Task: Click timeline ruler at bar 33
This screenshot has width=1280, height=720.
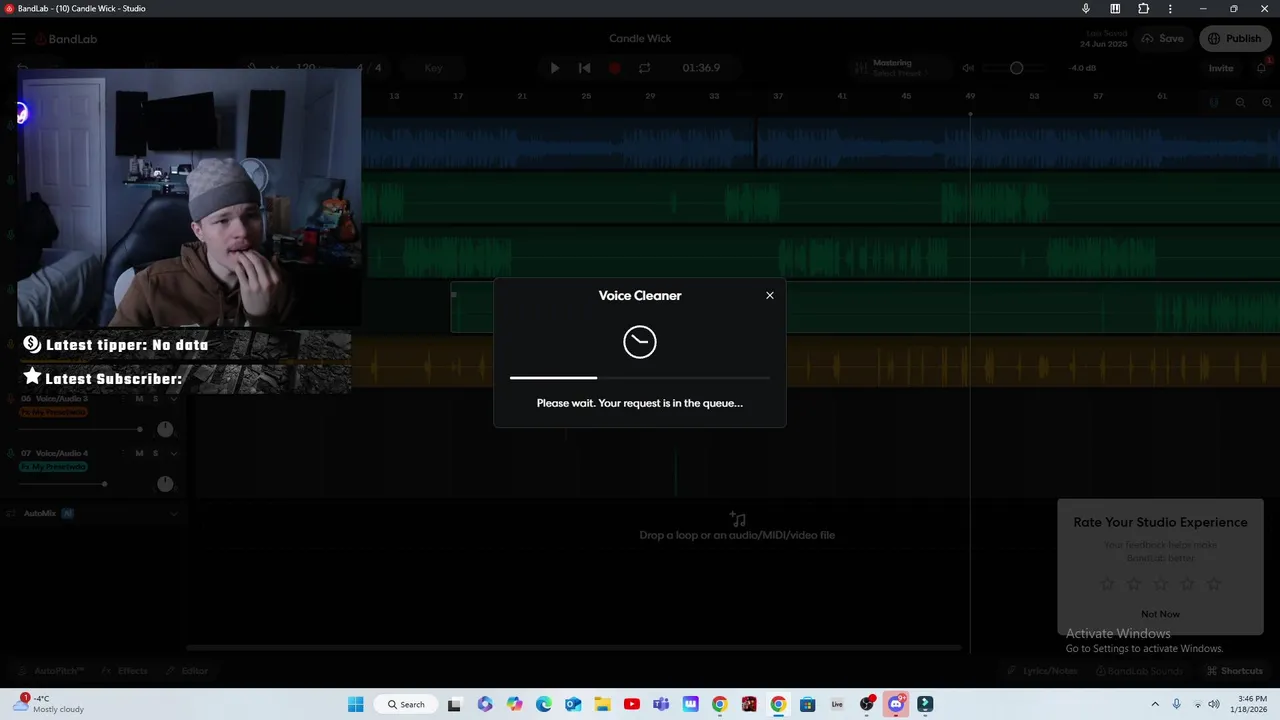Action: click(x=714, y=96)
